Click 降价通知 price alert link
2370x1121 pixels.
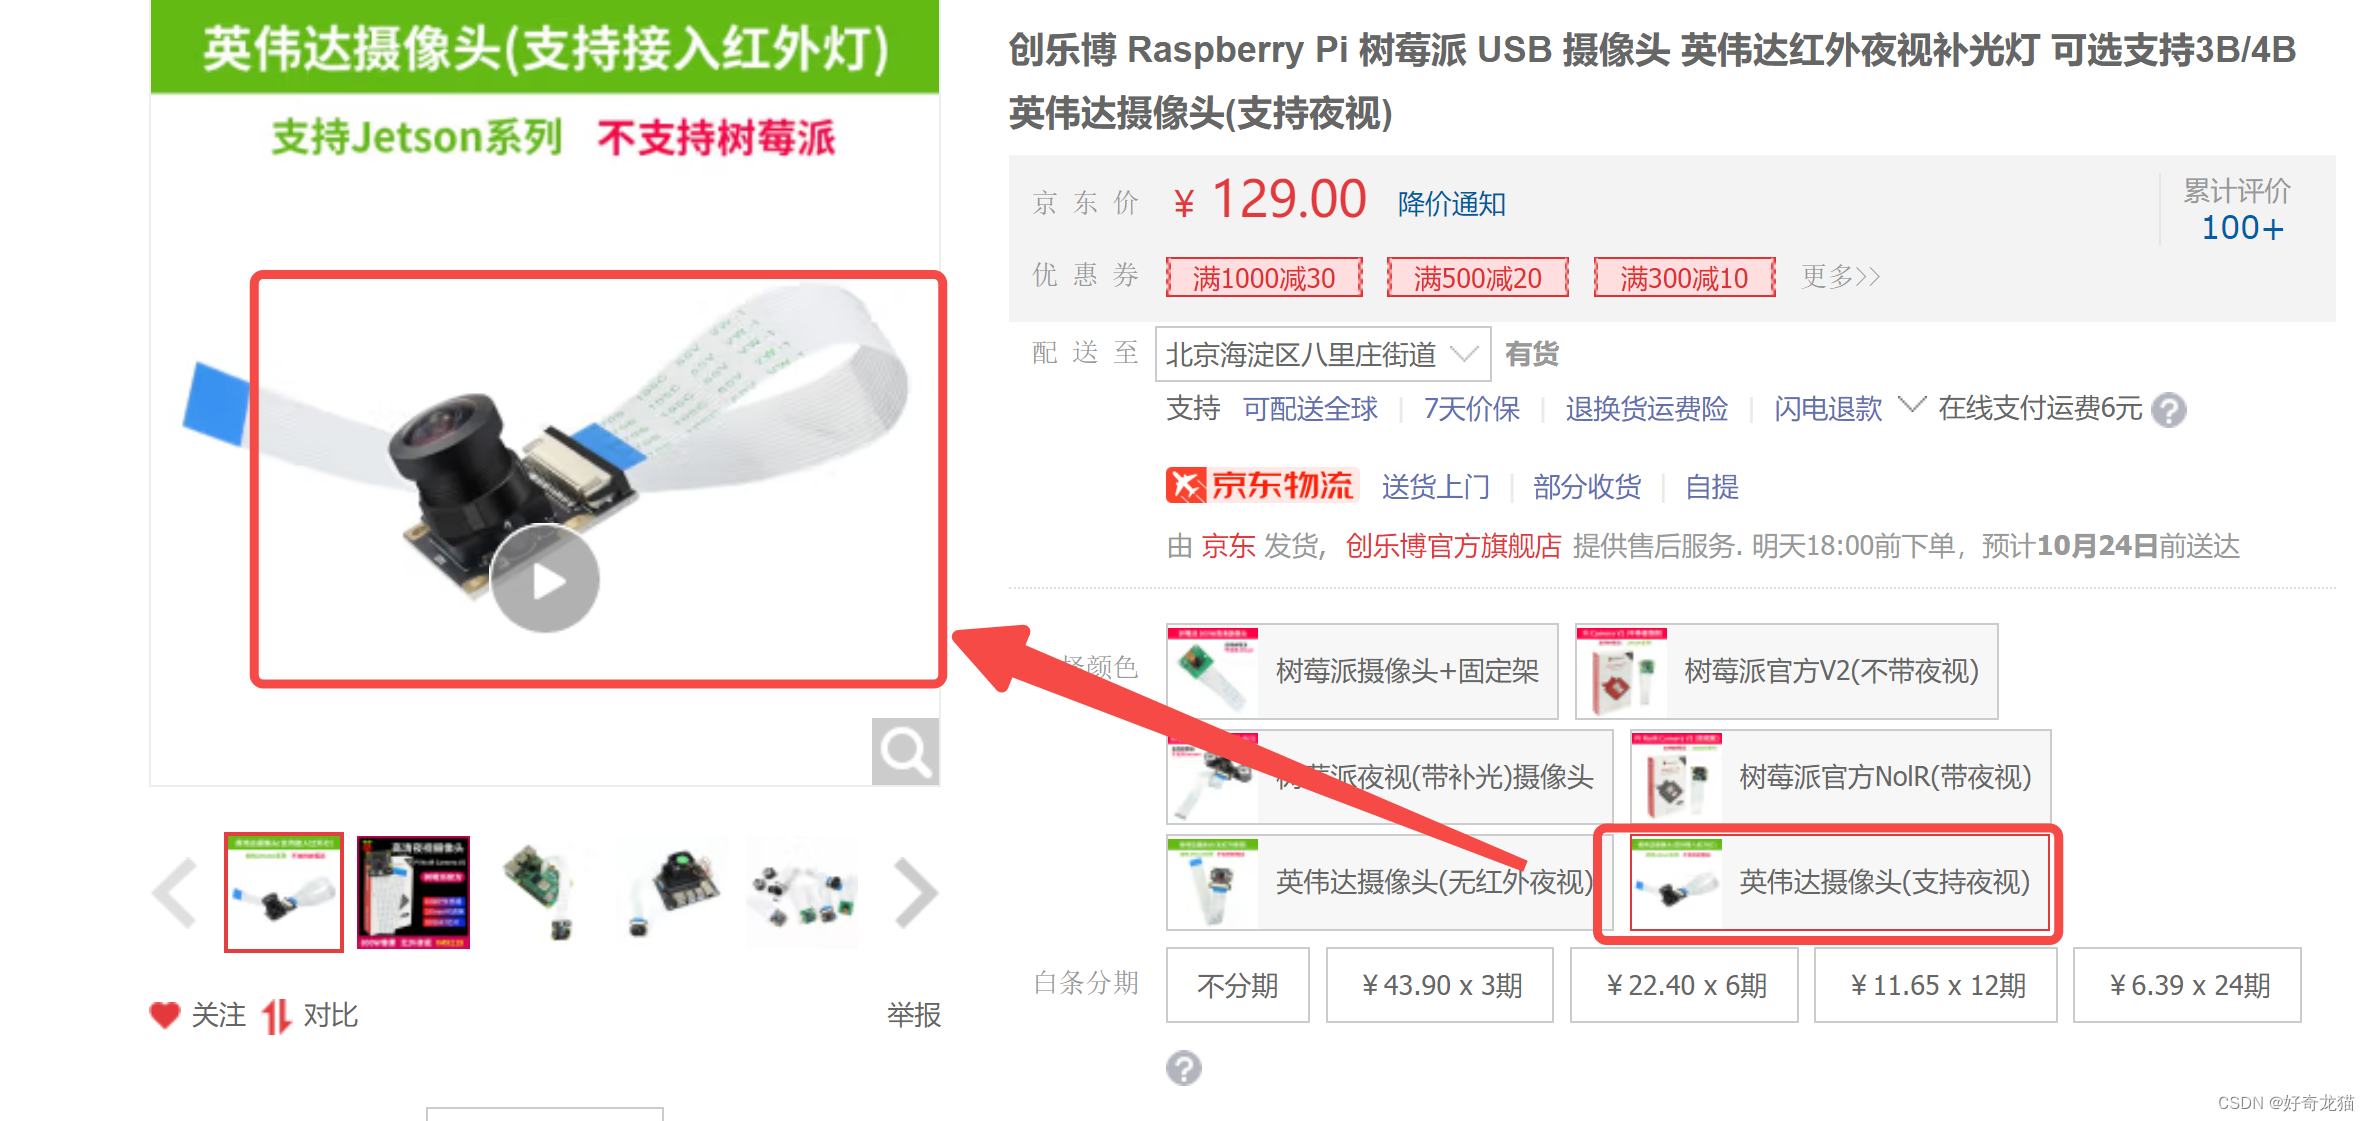click(x=1451, y=204)
